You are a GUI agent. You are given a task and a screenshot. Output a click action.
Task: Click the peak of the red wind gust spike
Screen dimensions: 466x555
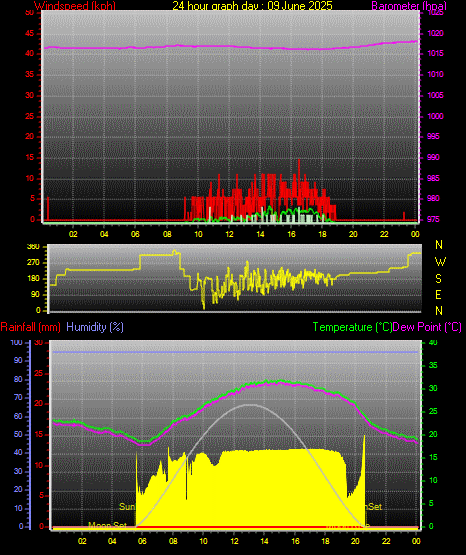pyautogui.click(x=299, y=161)
